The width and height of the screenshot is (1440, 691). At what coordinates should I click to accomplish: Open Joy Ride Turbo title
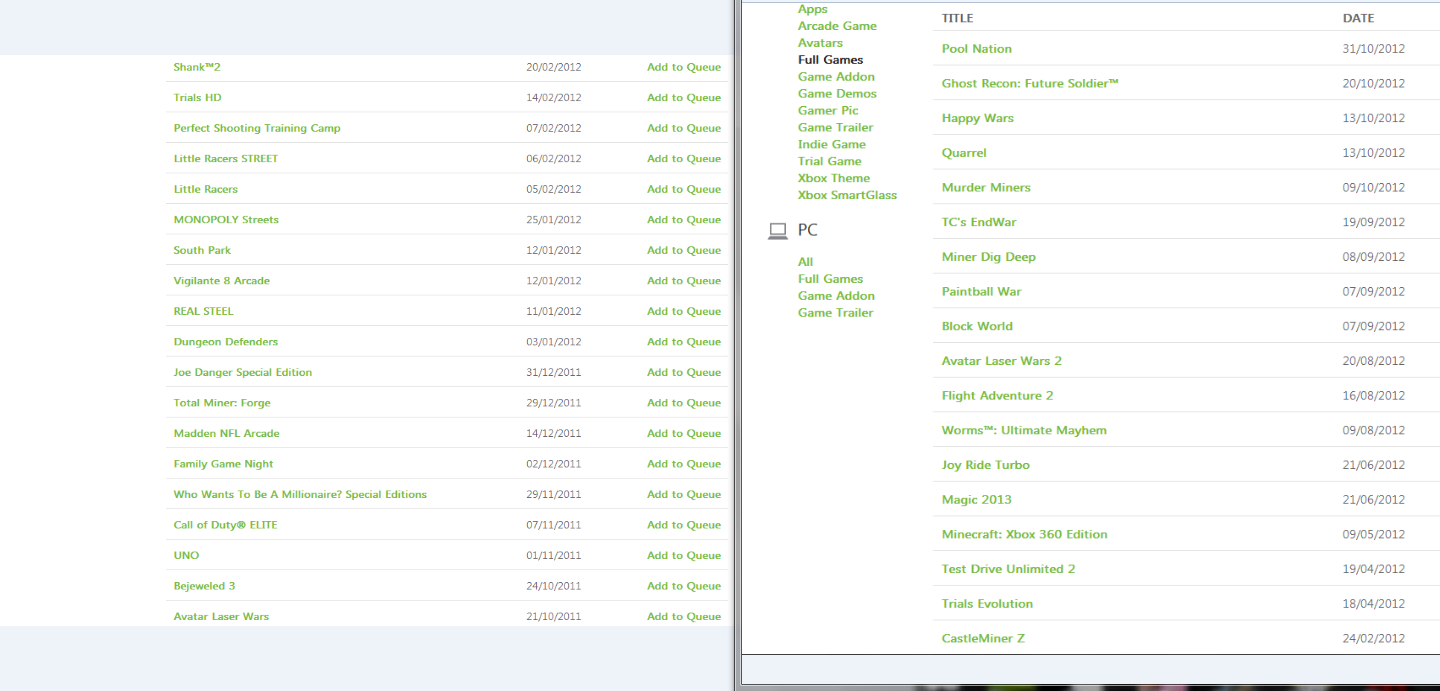985,465
